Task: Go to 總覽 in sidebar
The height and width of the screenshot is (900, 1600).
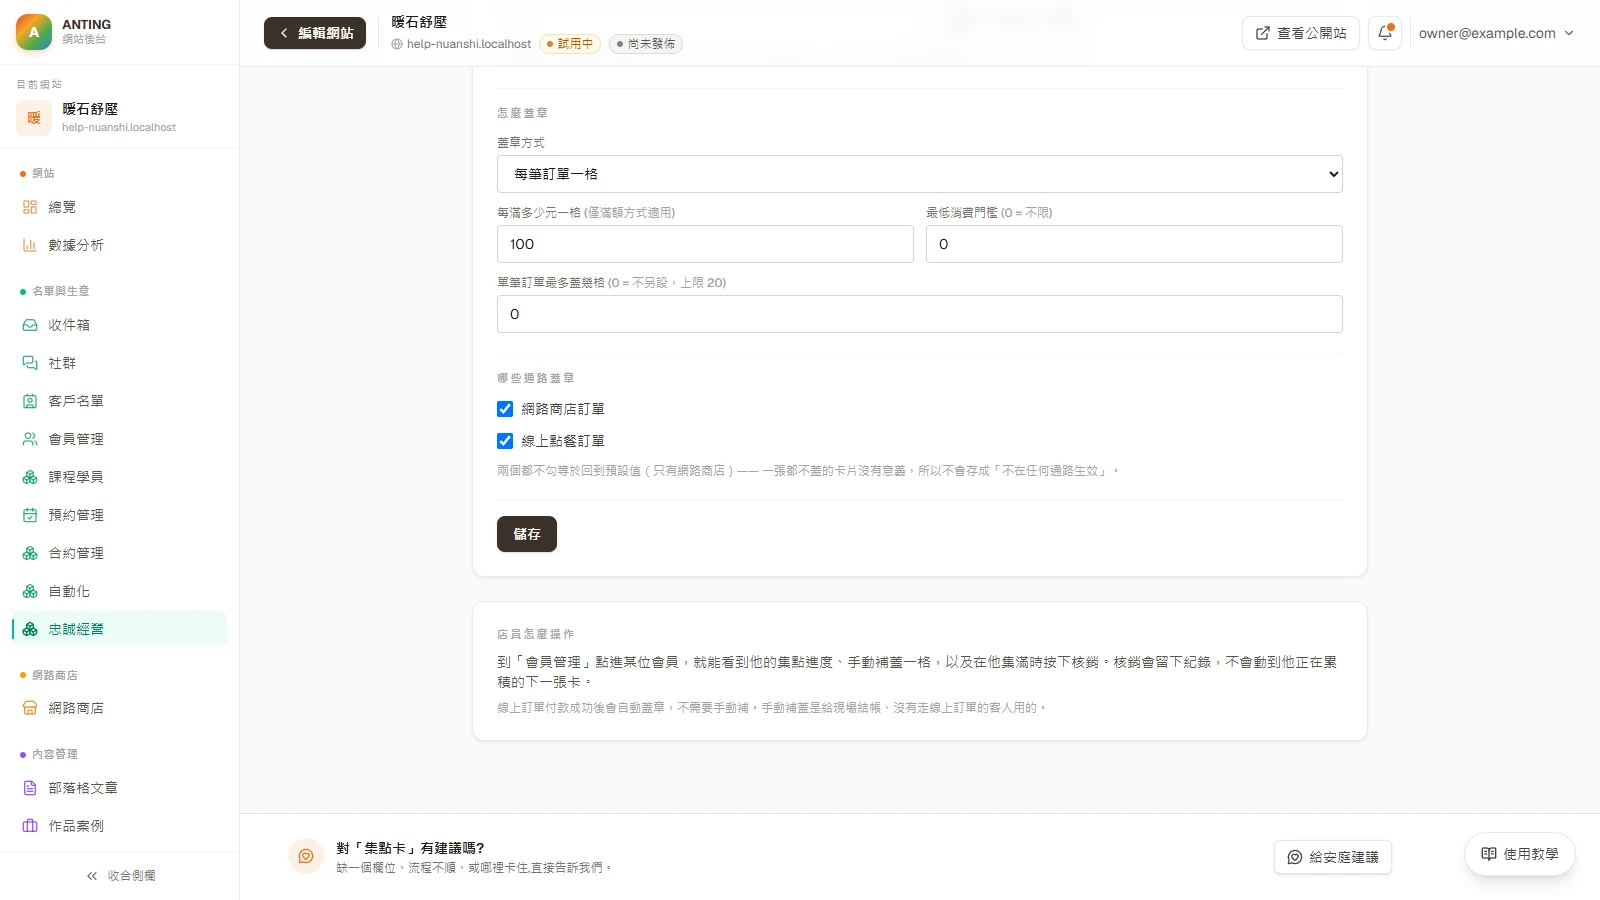Action: point(120,207)
